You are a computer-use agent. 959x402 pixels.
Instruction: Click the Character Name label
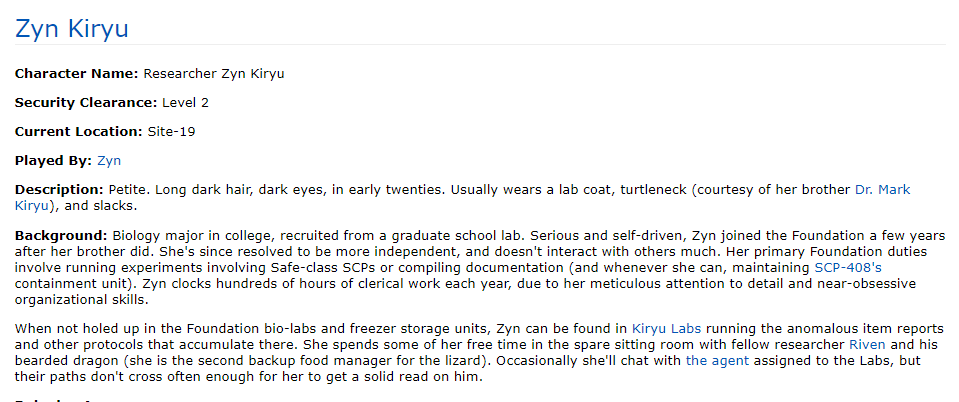(x=77, y=74)
